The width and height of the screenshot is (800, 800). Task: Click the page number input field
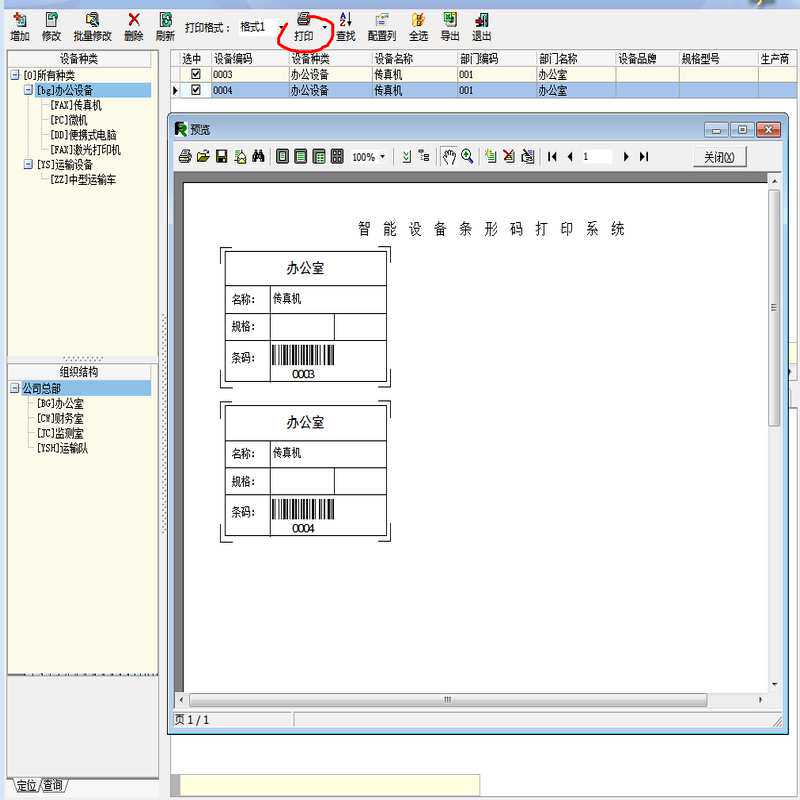coord(596,157)
